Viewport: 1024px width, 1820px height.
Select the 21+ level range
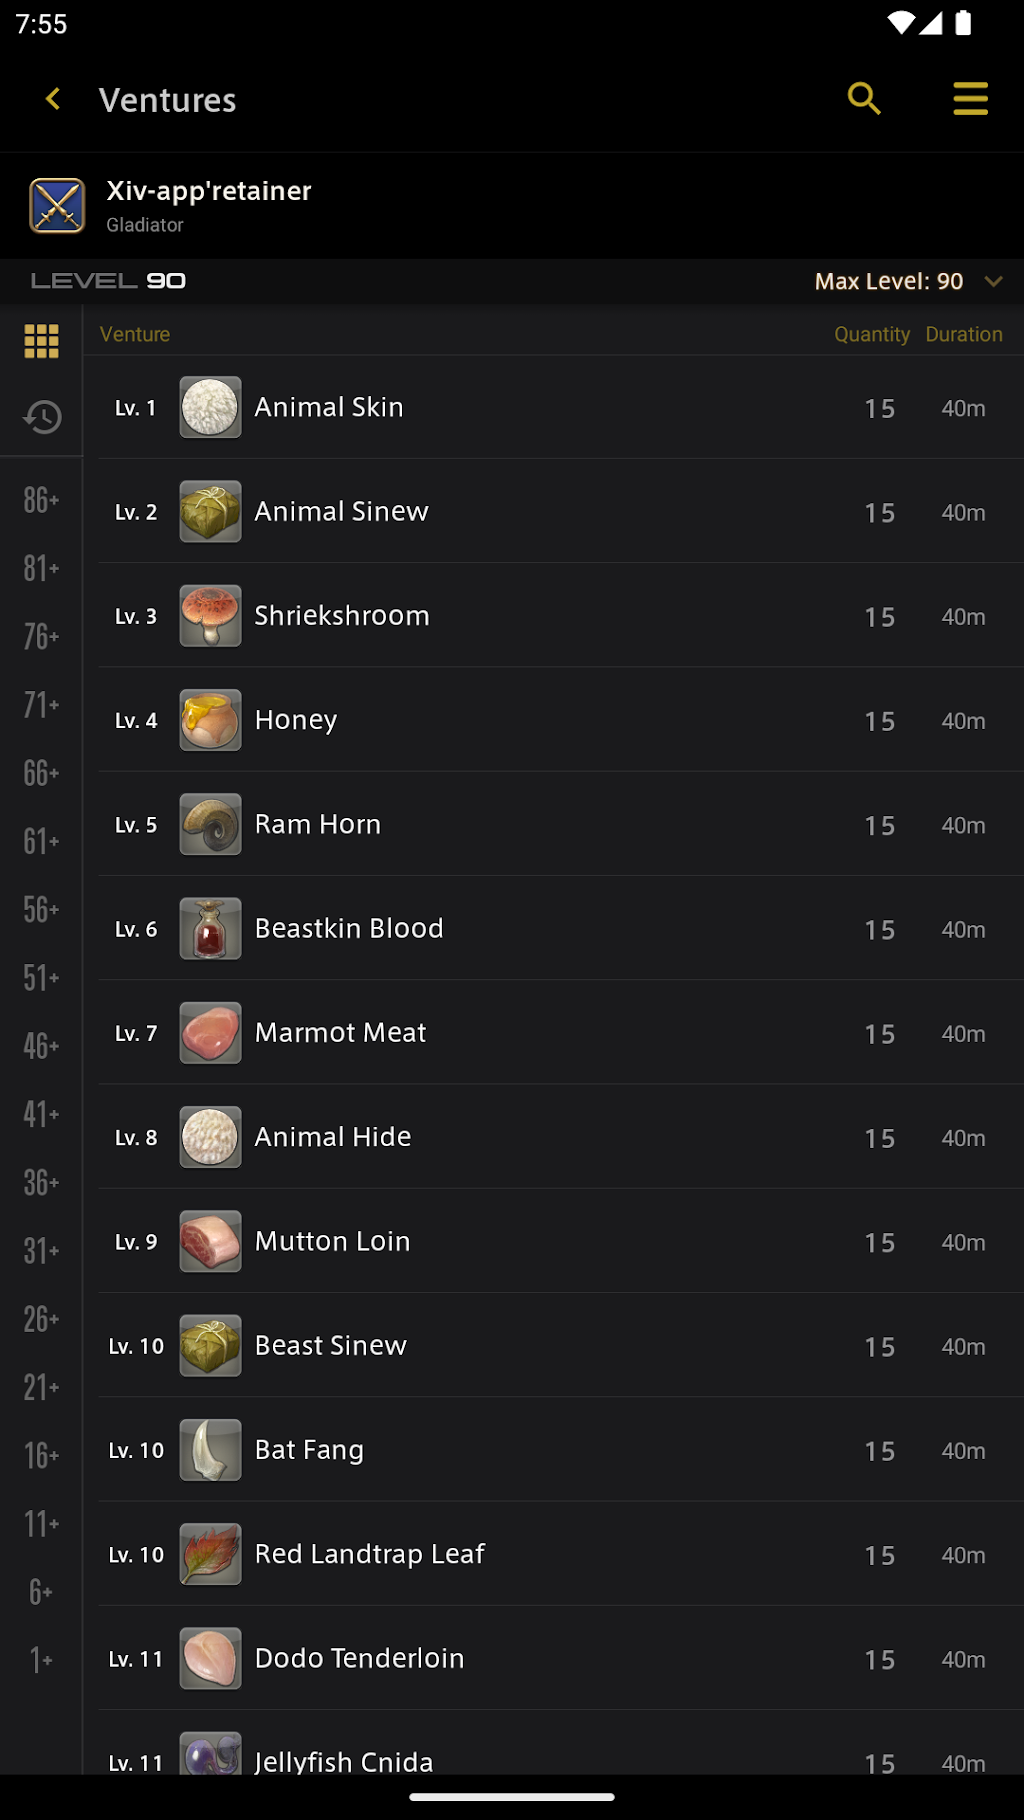pyautogui.click(x=41, y=1388)
